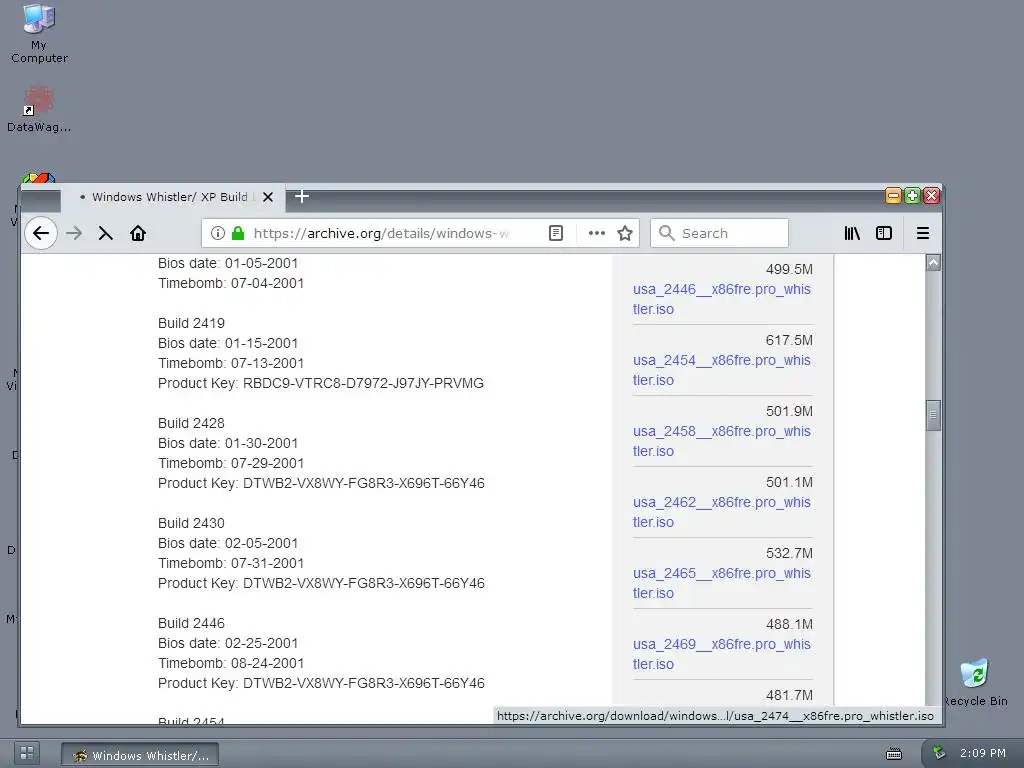Screen dimensions: 1024x768
Task: Click 'Timebomb: 07-13-2001' line
Action: [231, 363]
